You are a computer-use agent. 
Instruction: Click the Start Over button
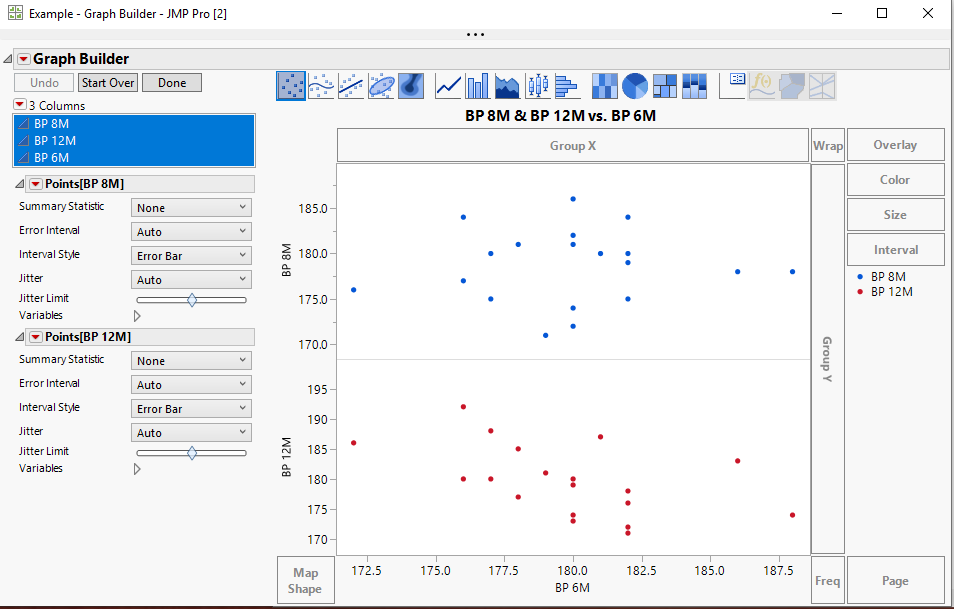[108, 83]
